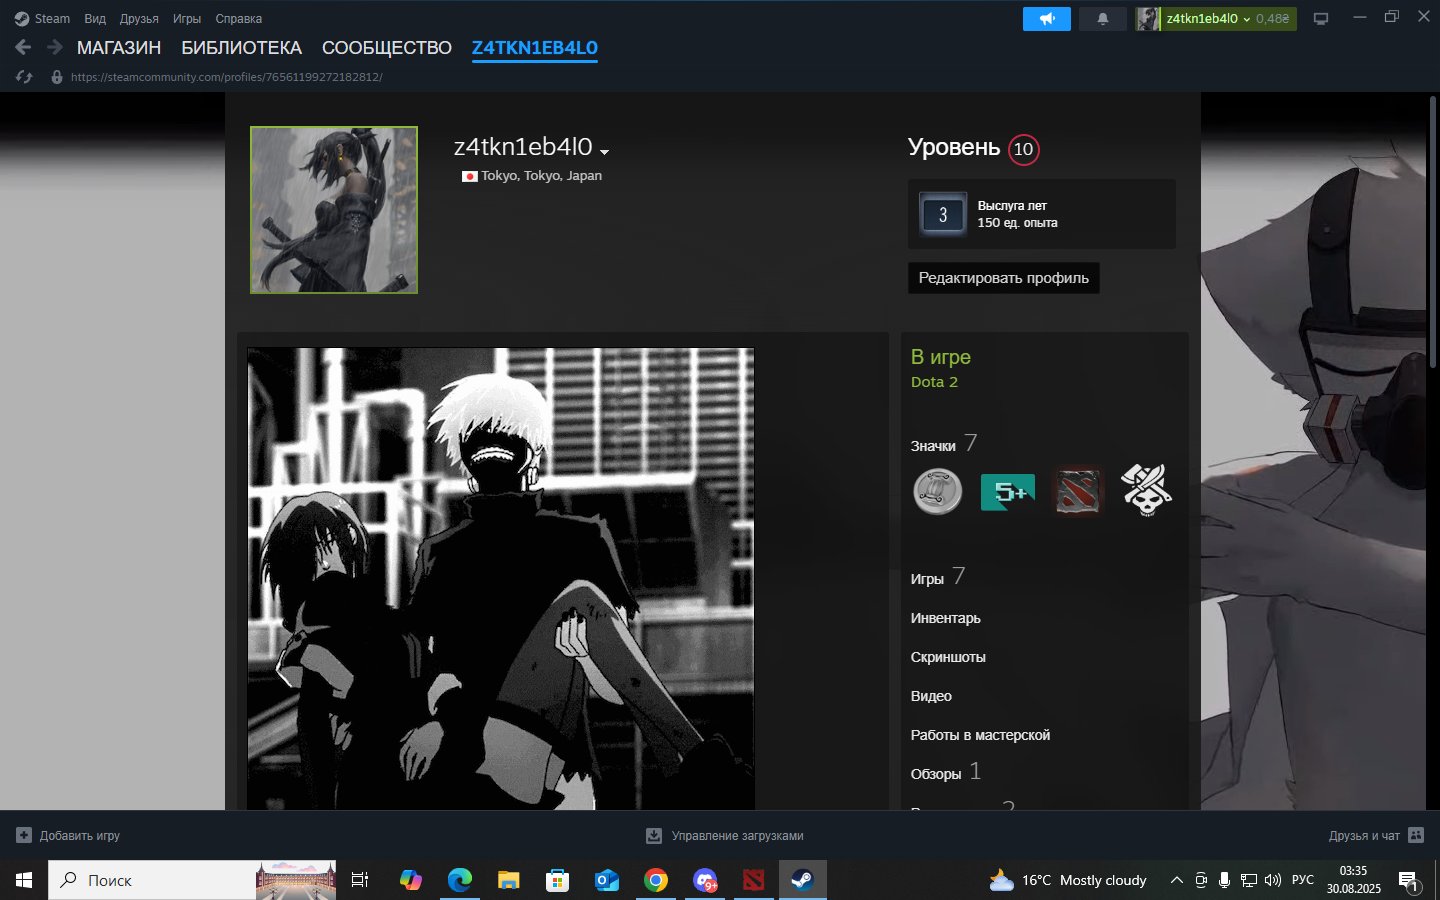Click the Years of Service badge
The height and width of the screenshot is (900, 1440).
pos(942,214)
